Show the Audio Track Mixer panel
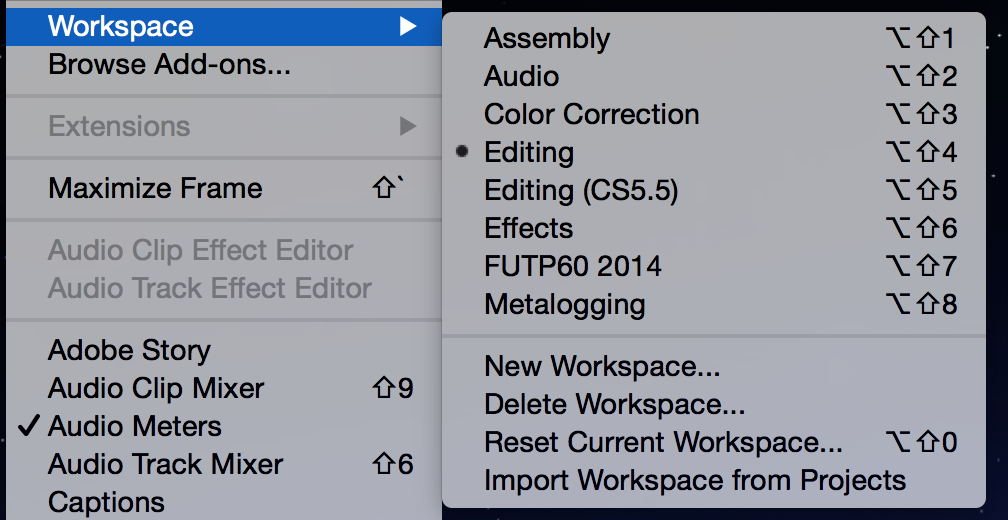 [x=224, y=464]
